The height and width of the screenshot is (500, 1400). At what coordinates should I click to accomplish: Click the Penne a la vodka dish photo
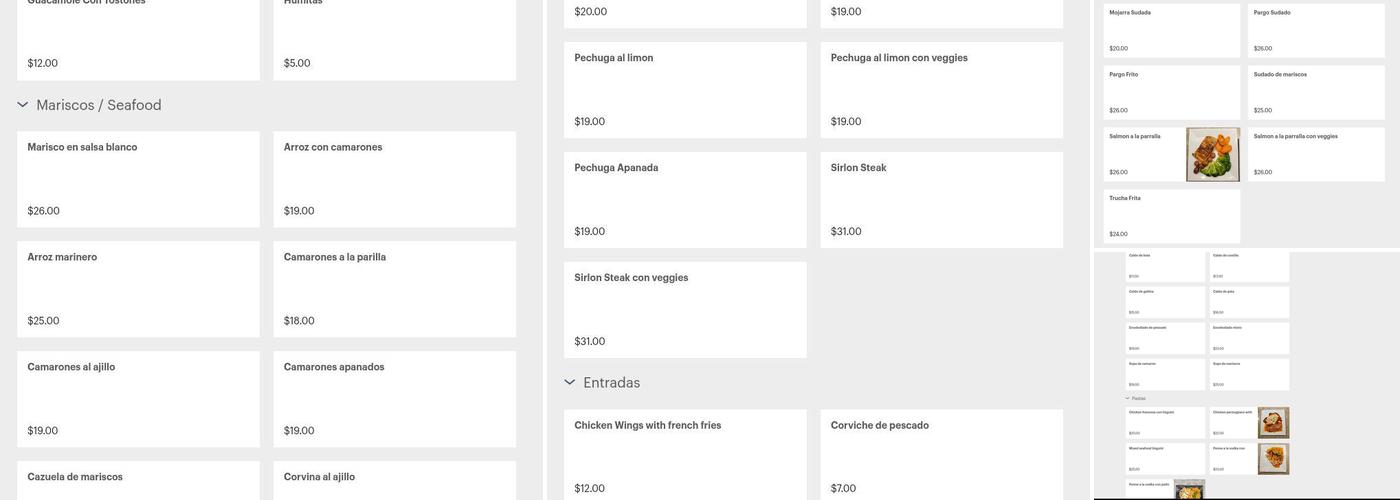(x=1273, y=458)
